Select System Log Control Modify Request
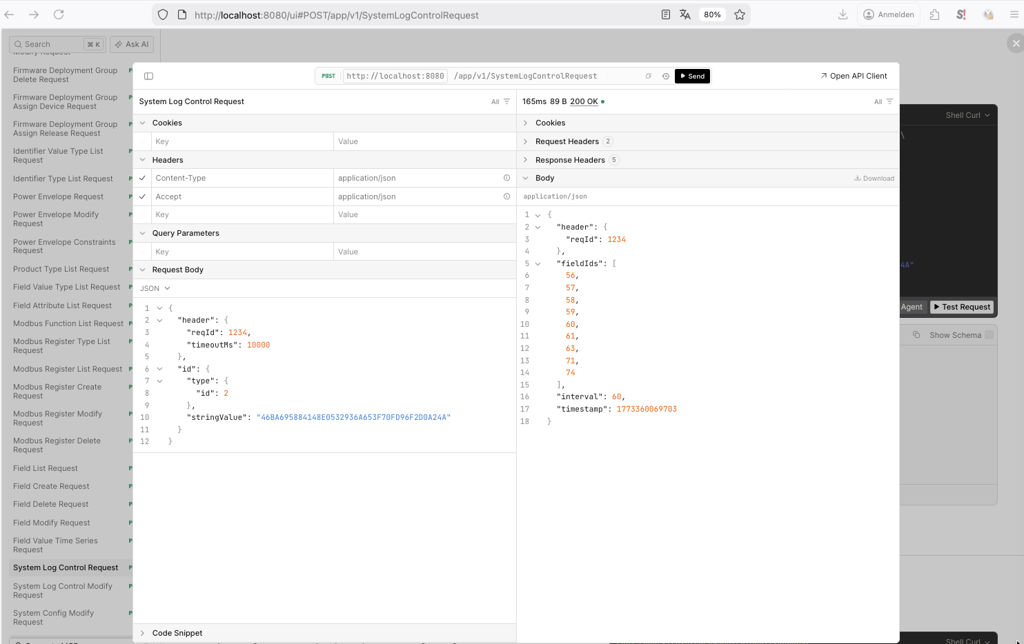The height and width of the screenshot is (644, 1024). click(63, 590)
